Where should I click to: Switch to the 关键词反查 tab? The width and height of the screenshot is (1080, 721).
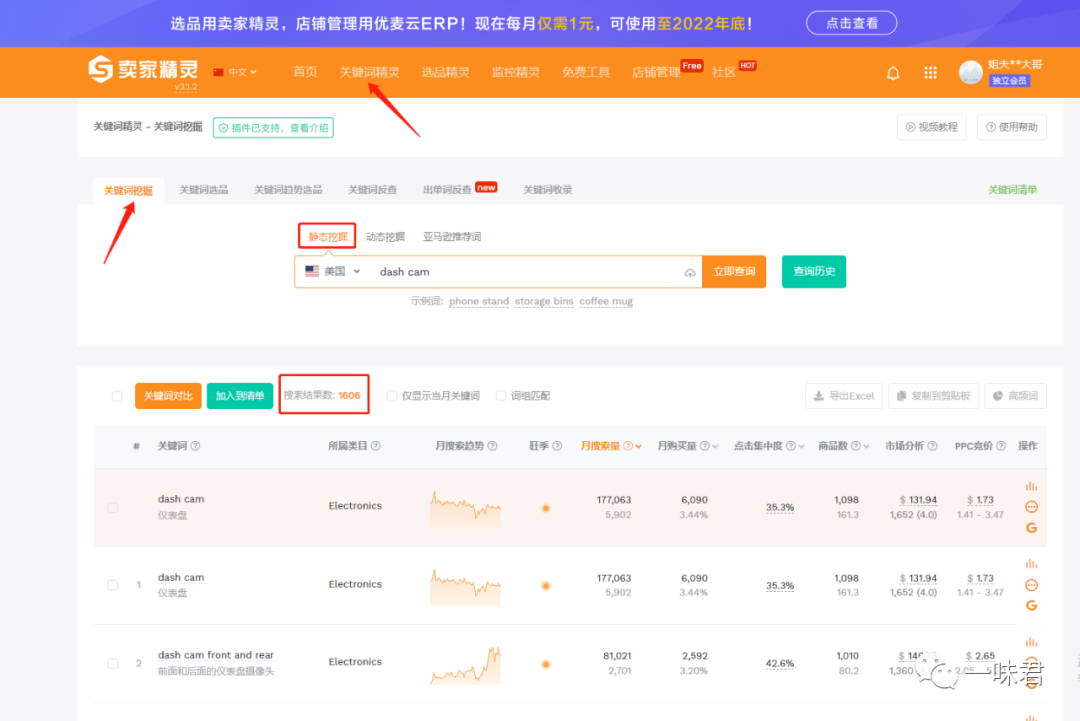pyautogui.click(x=373, y=190)
